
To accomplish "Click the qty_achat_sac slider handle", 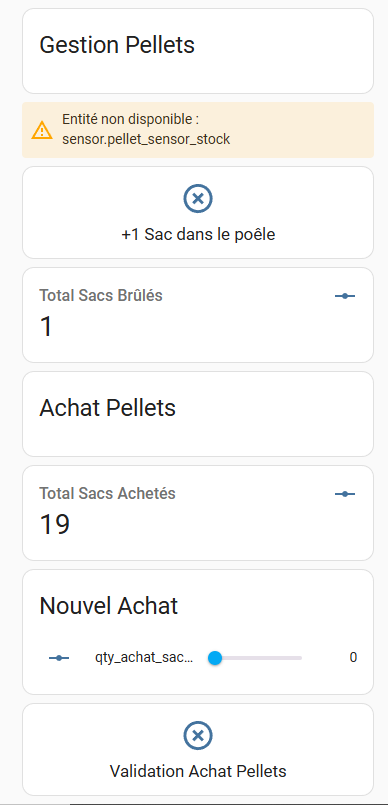I will point(215,658).
